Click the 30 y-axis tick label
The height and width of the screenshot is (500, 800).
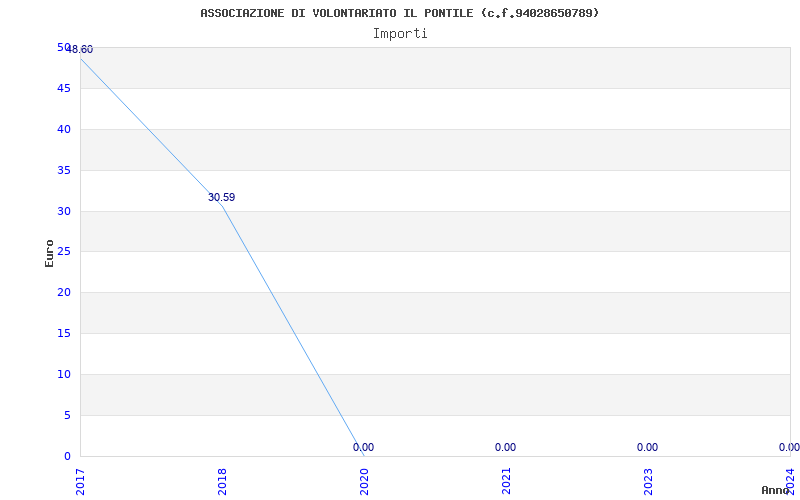pos(64,211)
